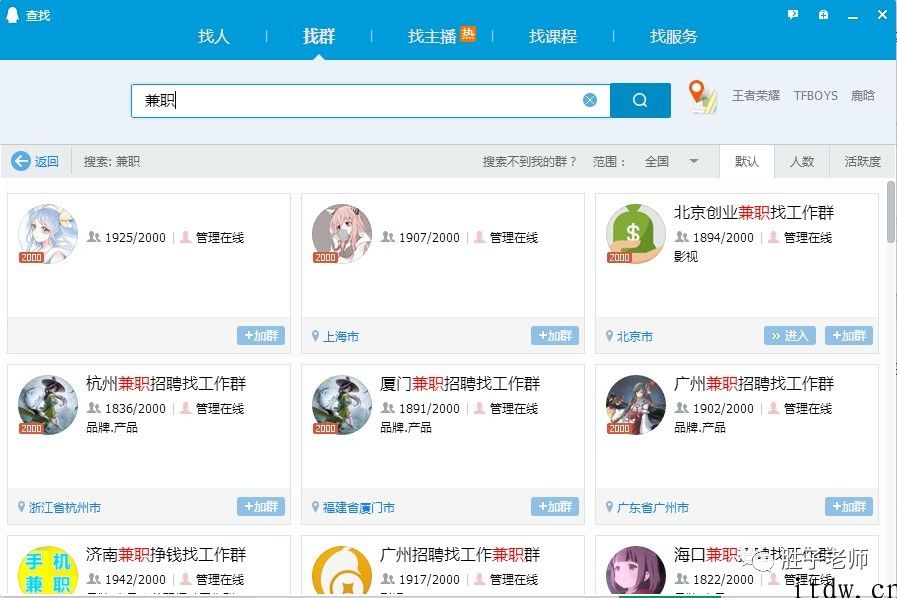This screenshot has height=598, width=897.
Task: Open the purple-haired avatar of the 海口 group
Action: point(636,570)
